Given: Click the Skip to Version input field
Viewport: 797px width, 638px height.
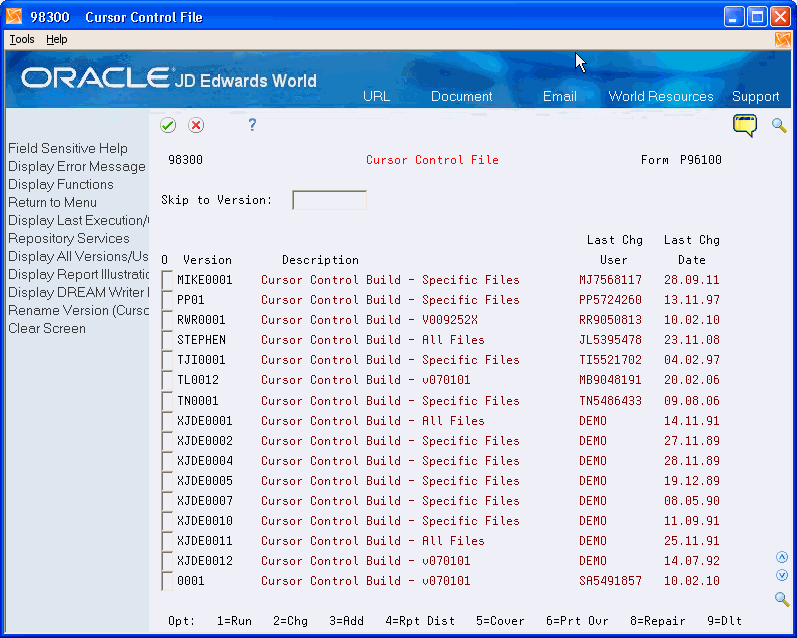Looking at the screenshot, I should tap(329, 200).
